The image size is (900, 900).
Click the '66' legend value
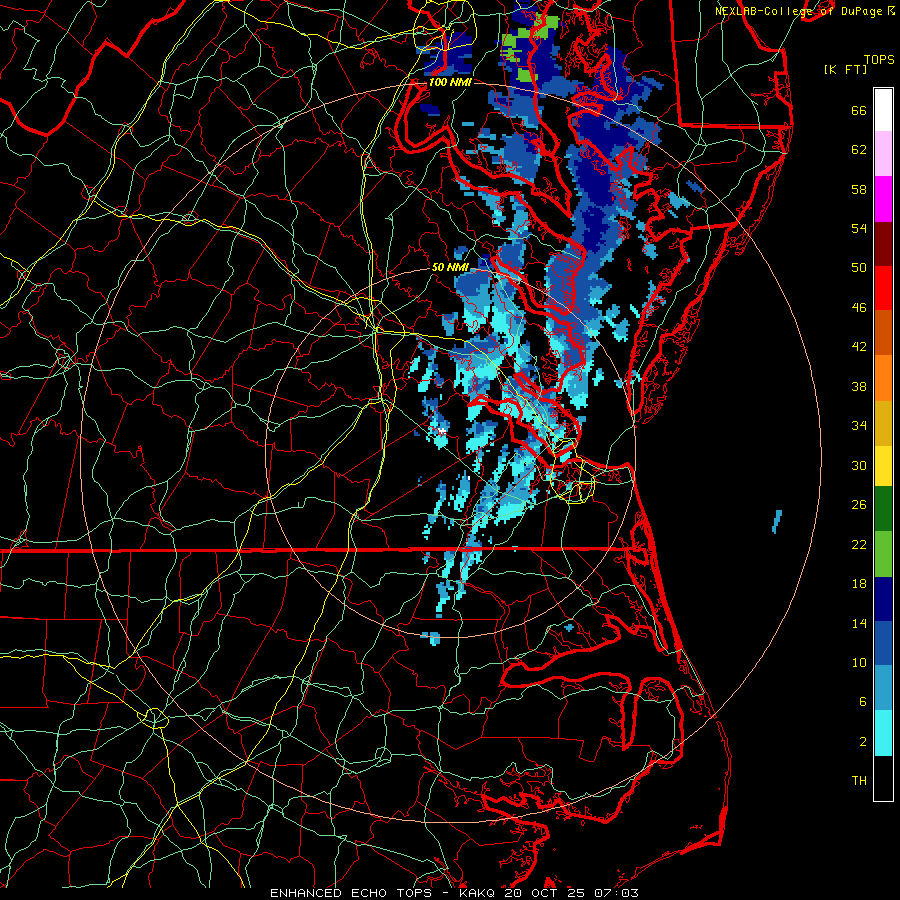(x=859, y=111)
